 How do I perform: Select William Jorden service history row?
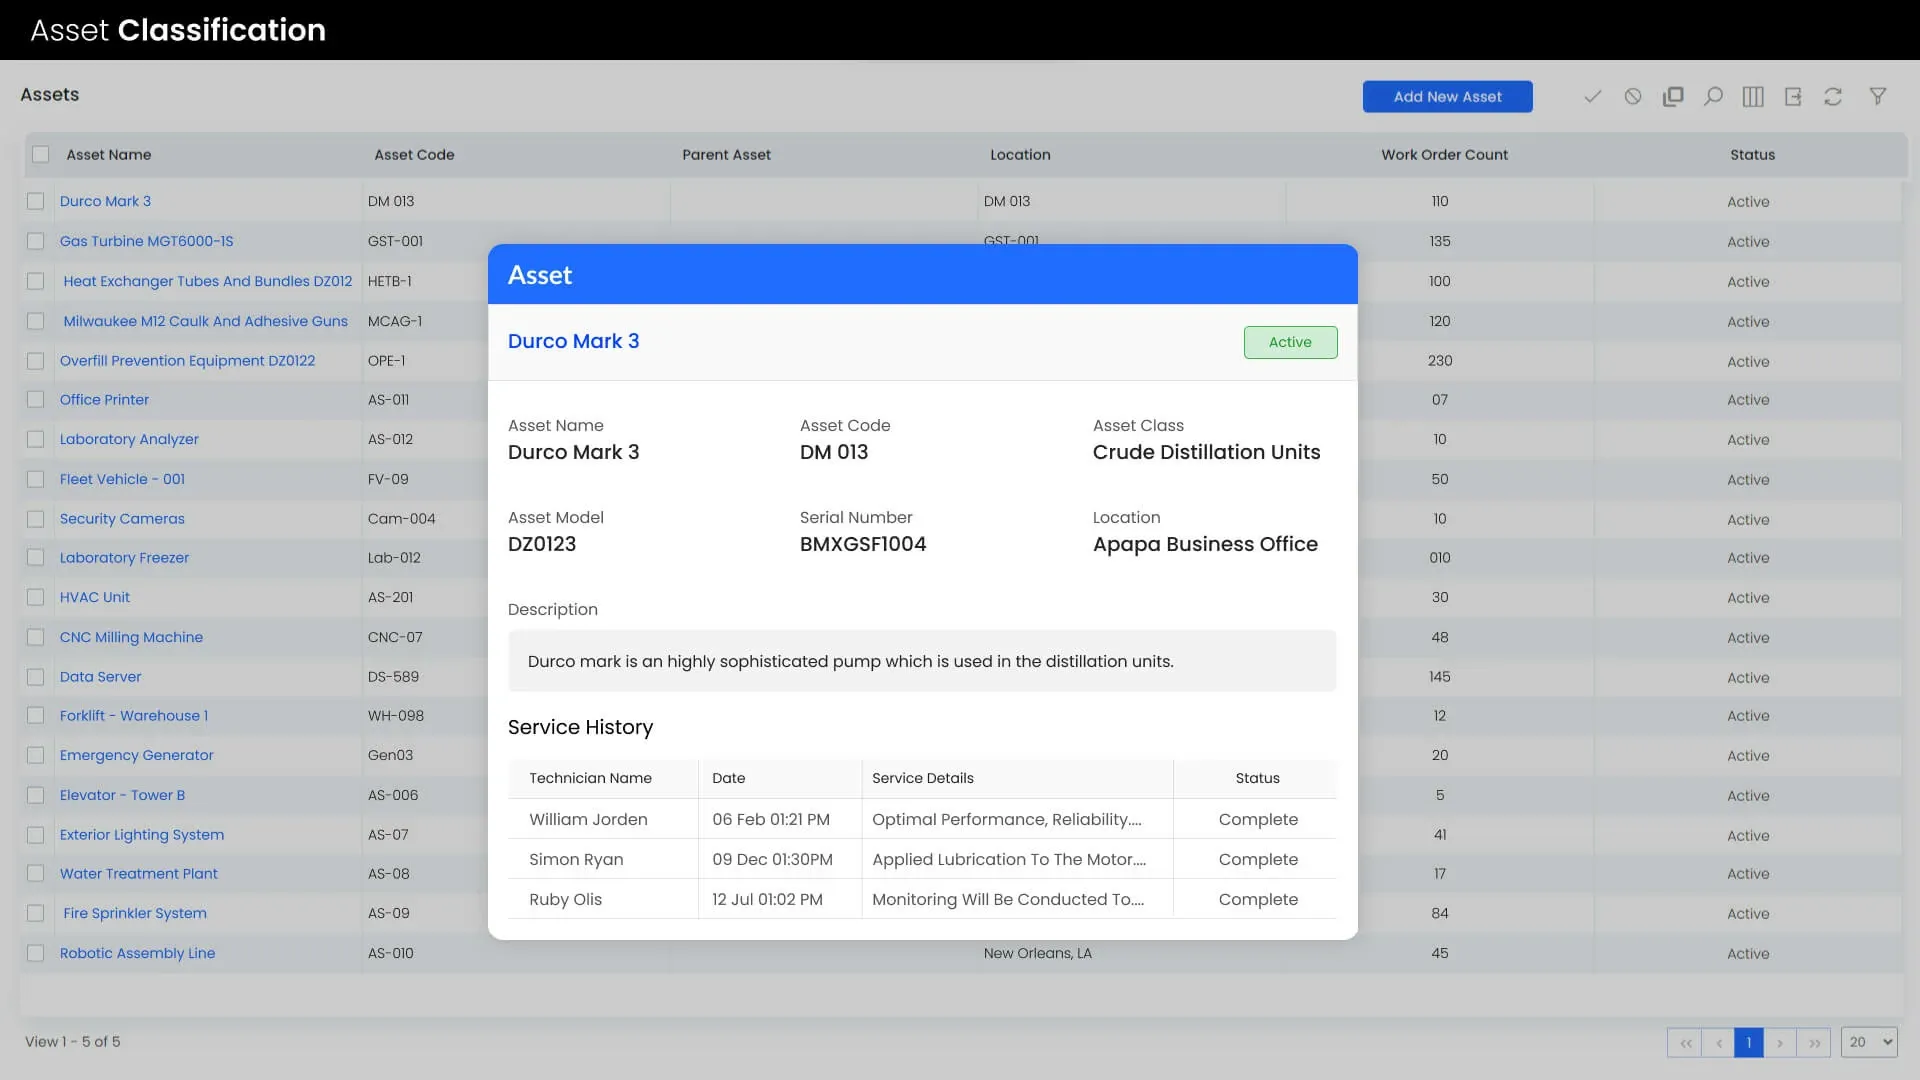pyautogui.click(x=588, y=819)
